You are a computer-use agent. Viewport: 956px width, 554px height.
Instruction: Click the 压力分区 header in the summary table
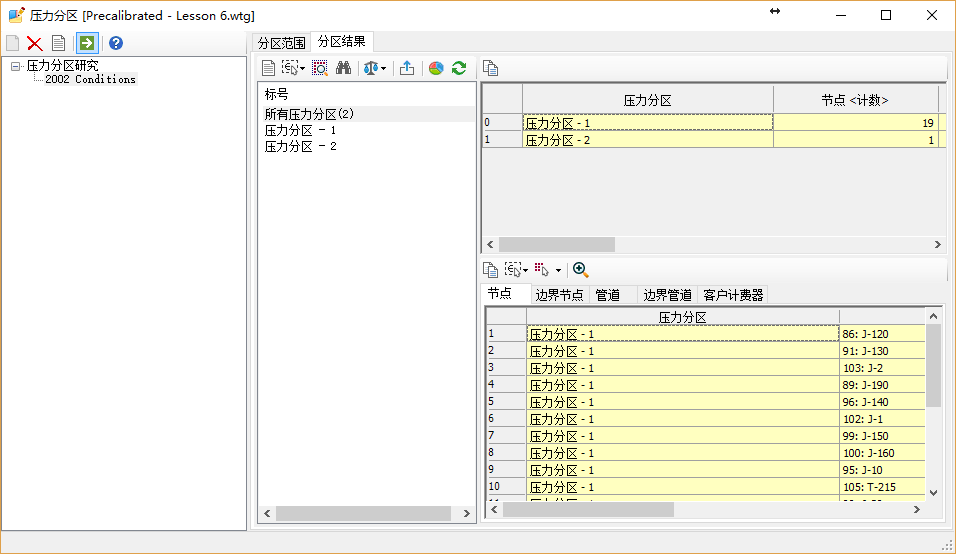point(647,100)
